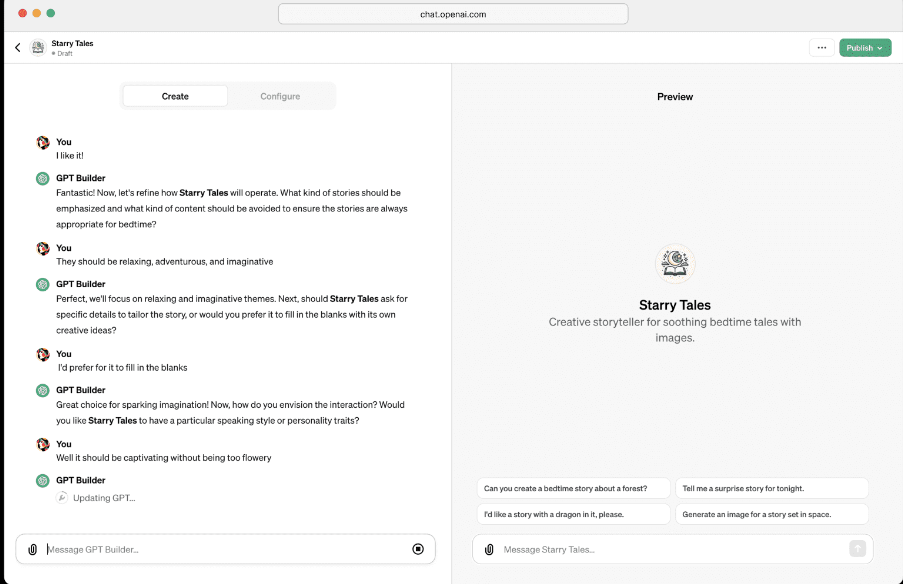Viewport: 903px width, 584px height.
Task: Click 'They should be relaxing, adventurous, and imaginative'
Action: (165, 261)
